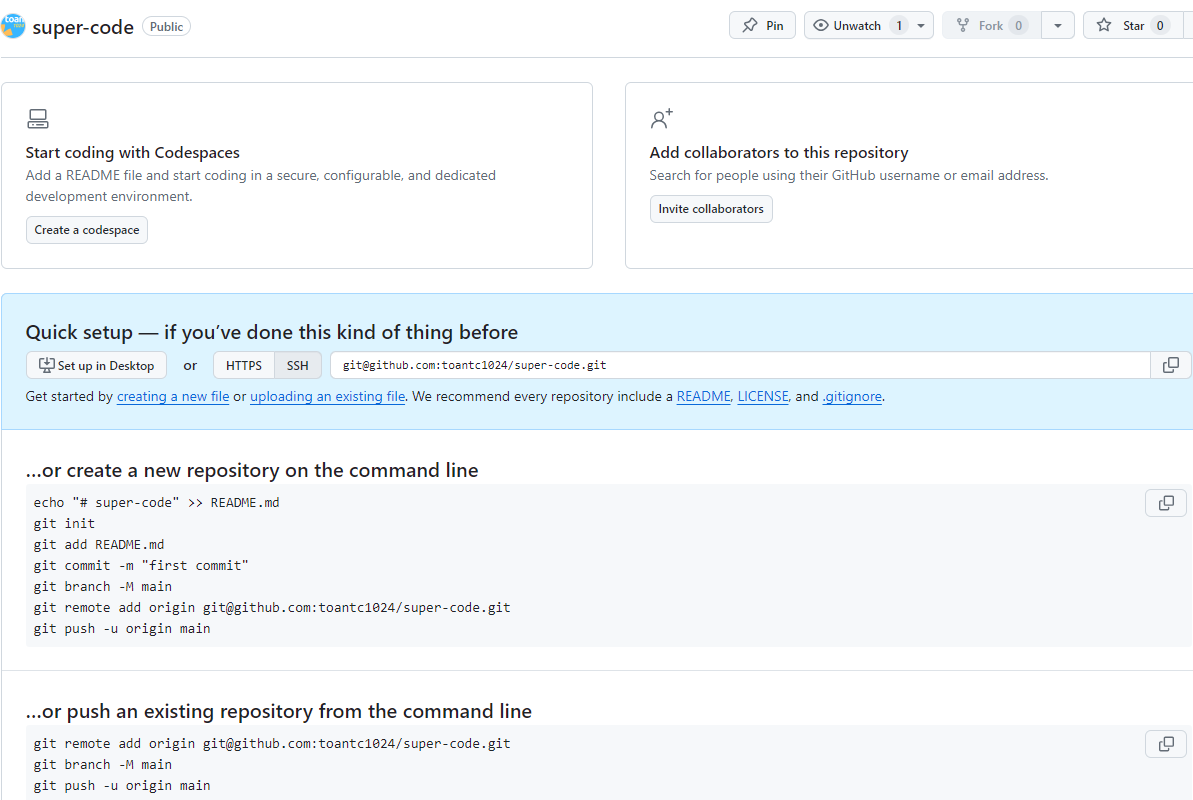1193x800 pixels.
Task: Copy the create new repository commands
Action: [x=1166, y=503]
